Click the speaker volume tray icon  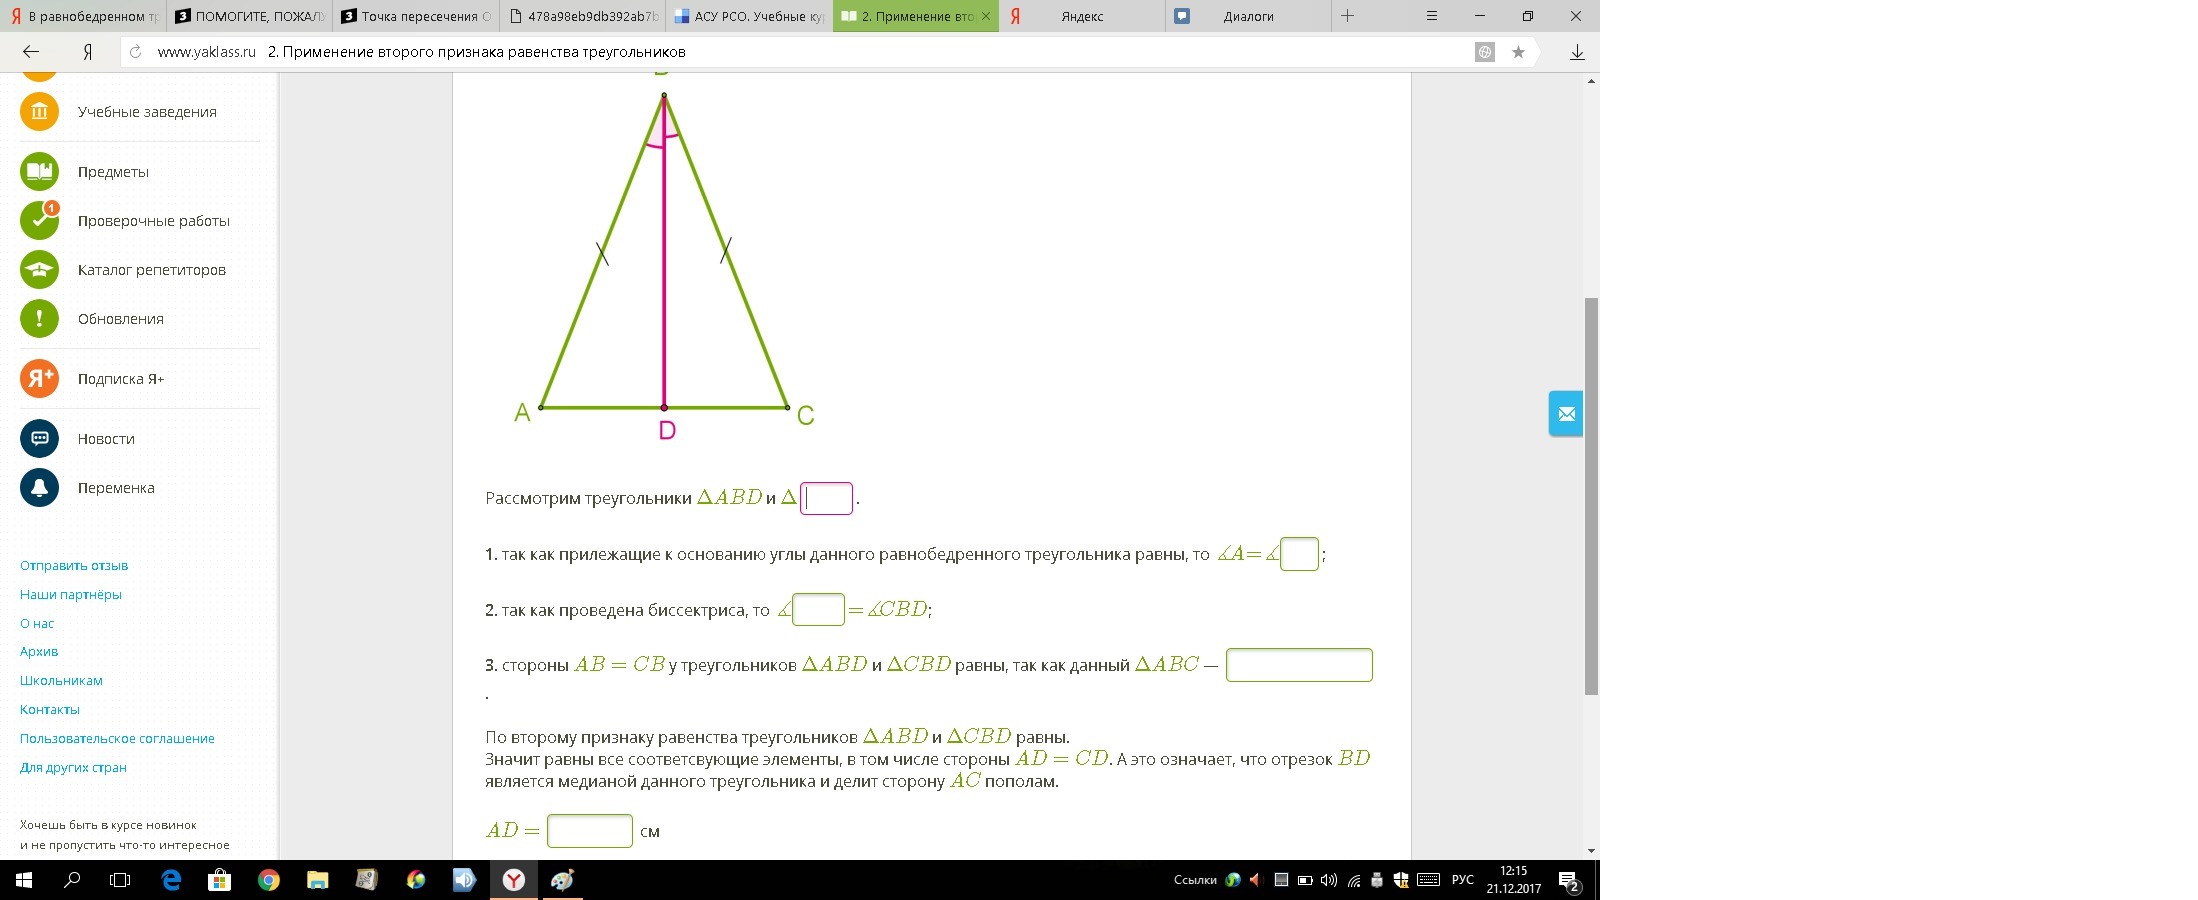1329,880
